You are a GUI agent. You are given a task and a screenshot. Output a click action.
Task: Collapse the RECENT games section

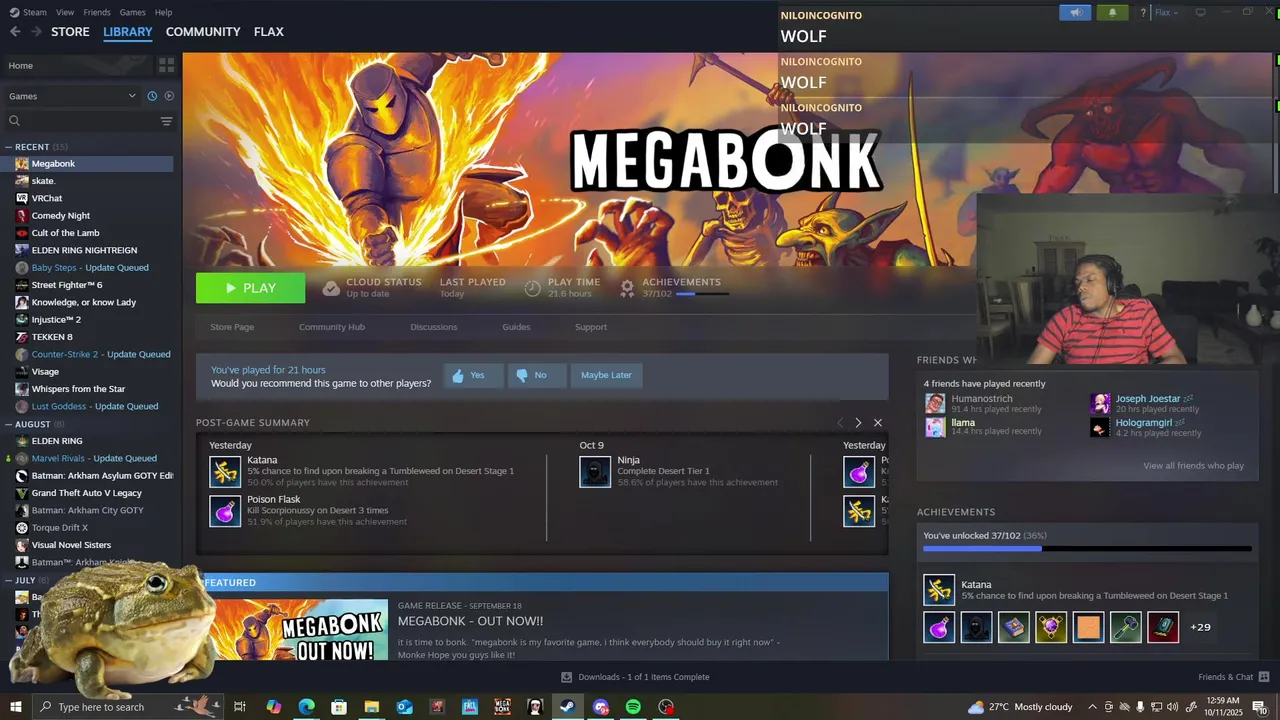point(9,147)
